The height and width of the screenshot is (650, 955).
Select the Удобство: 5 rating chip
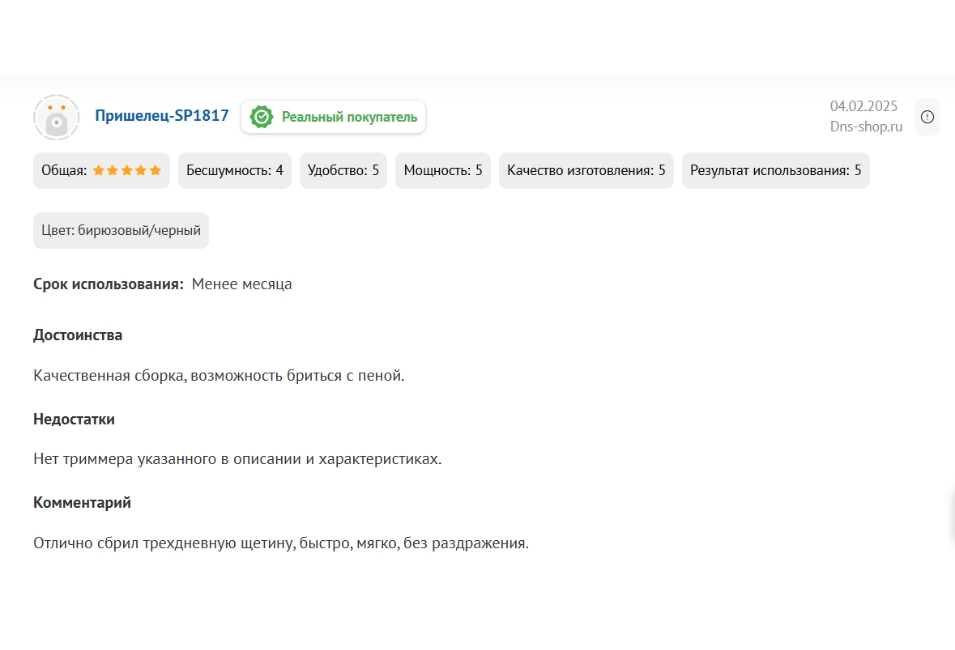click(x=343, y=171)
